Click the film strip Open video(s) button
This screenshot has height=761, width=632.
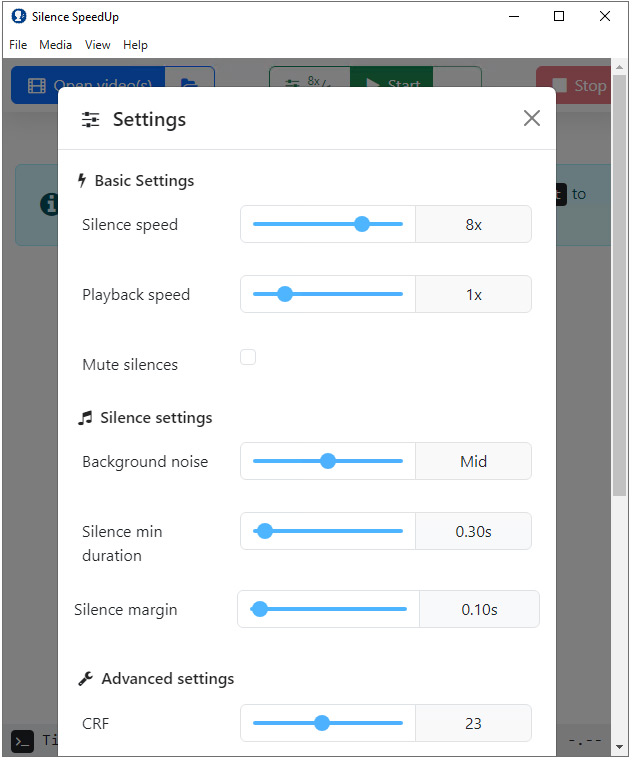(x=88, y=84)
